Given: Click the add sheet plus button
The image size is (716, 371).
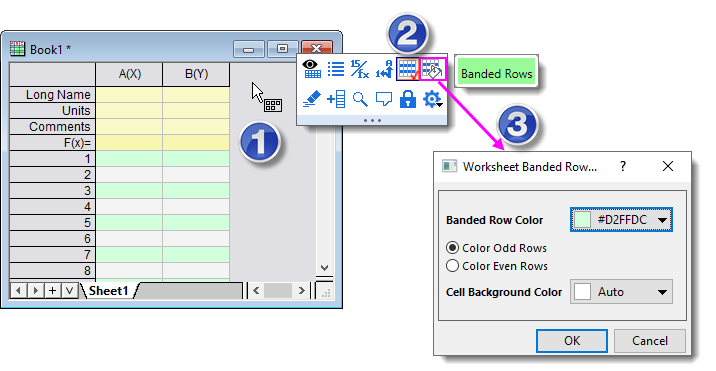Looking at the screenshot, I should (53, 291).
